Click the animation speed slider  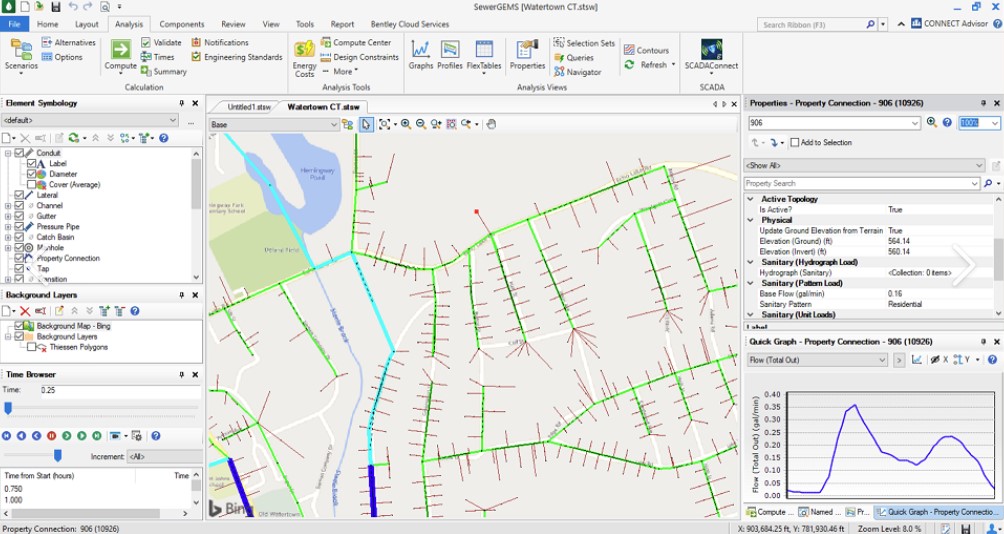point(58,455)
